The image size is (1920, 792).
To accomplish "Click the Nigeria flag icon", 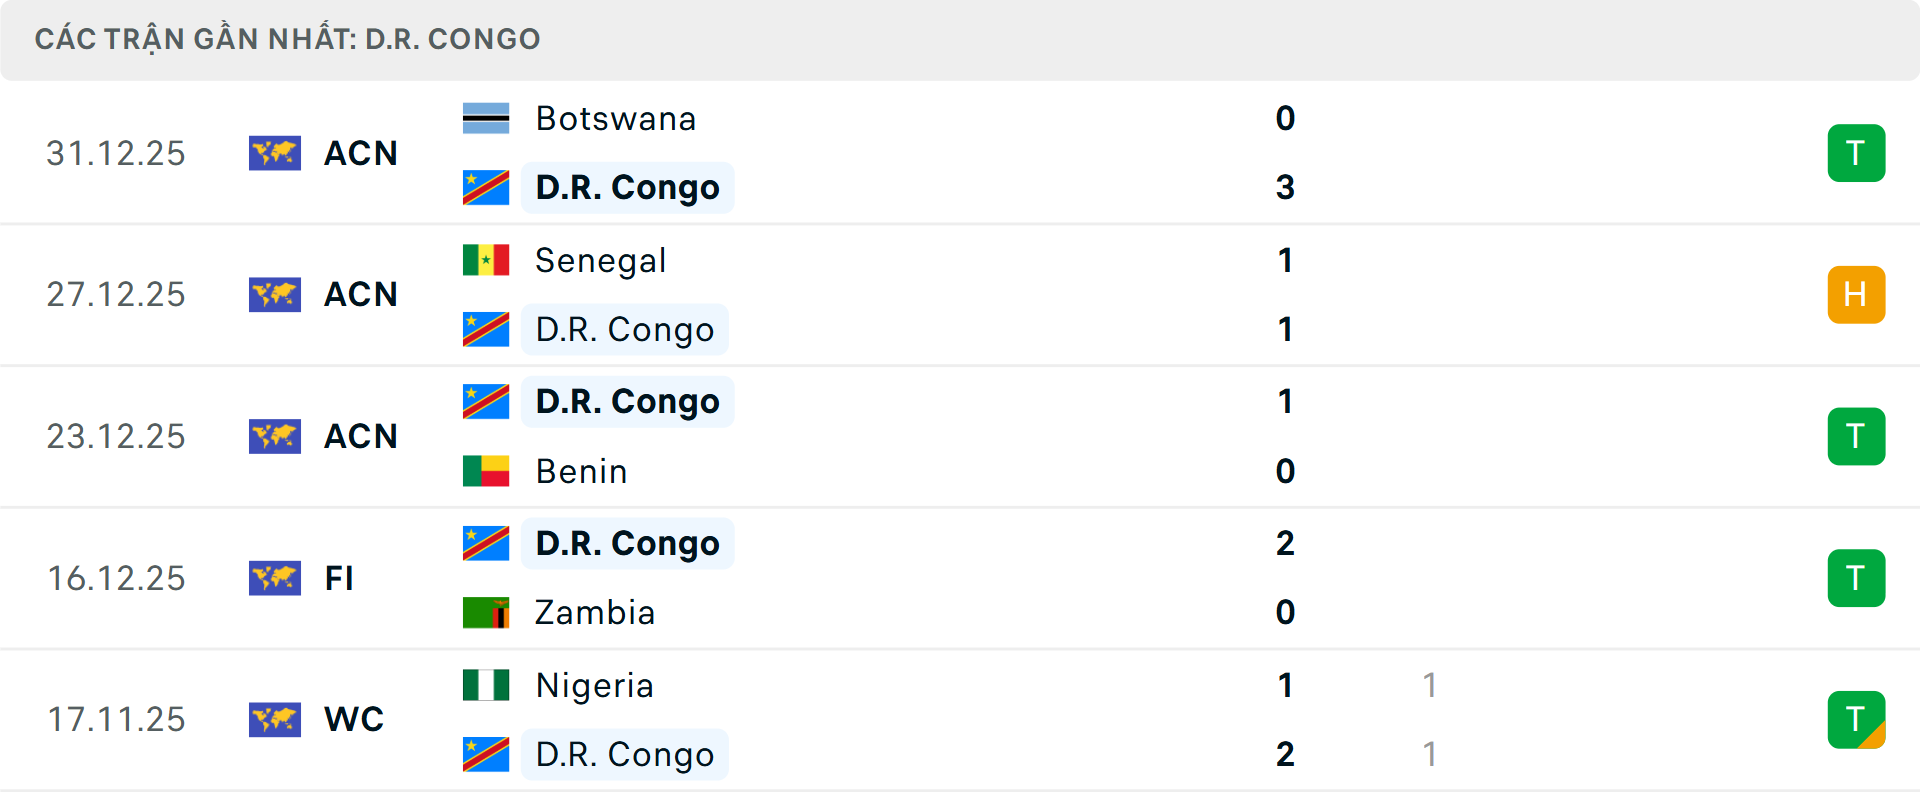I will pos(486,686).
